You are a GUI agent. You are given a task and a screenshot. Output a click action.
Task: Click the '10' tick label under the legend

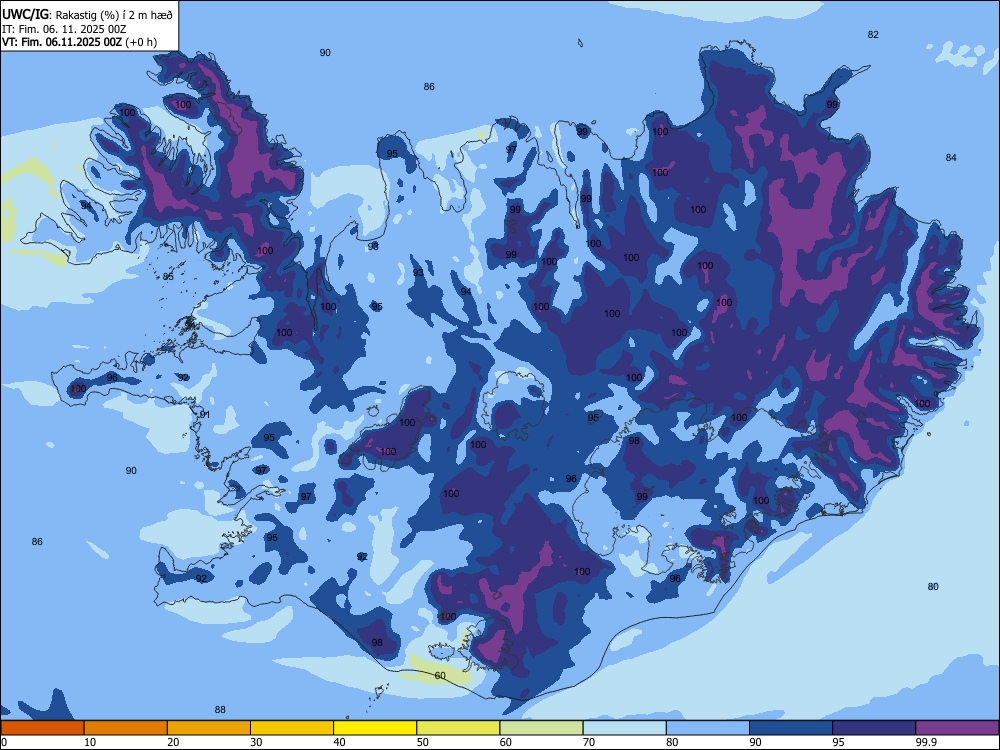coord(90,742)
